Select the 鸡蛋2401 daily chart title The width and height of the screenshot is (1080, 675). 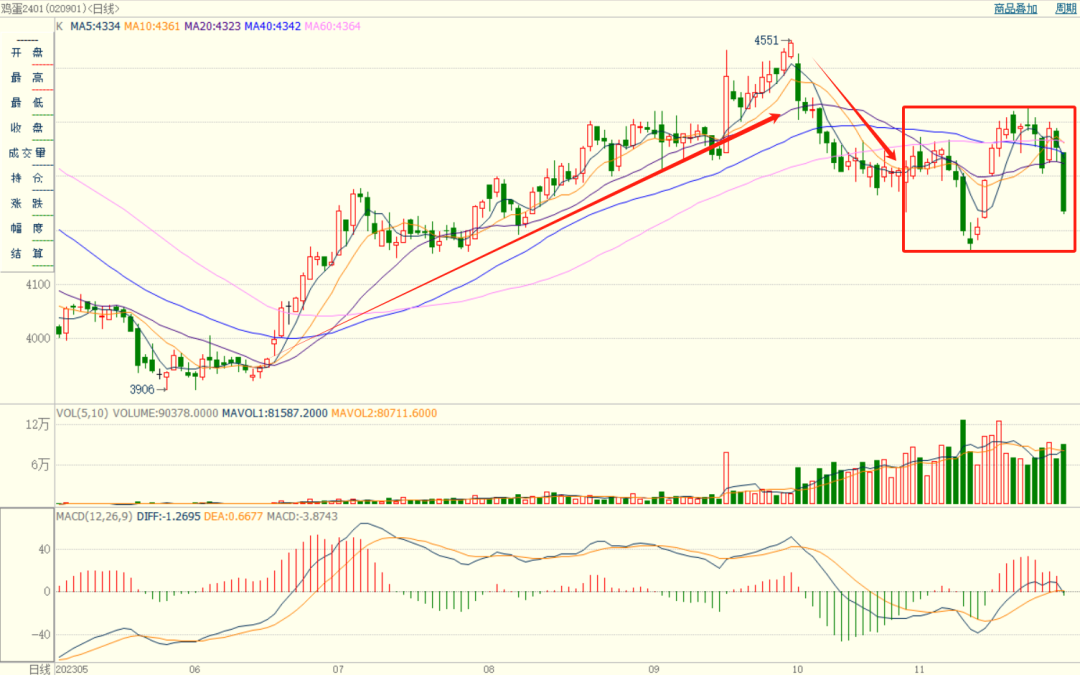click(x=60, y=8)
